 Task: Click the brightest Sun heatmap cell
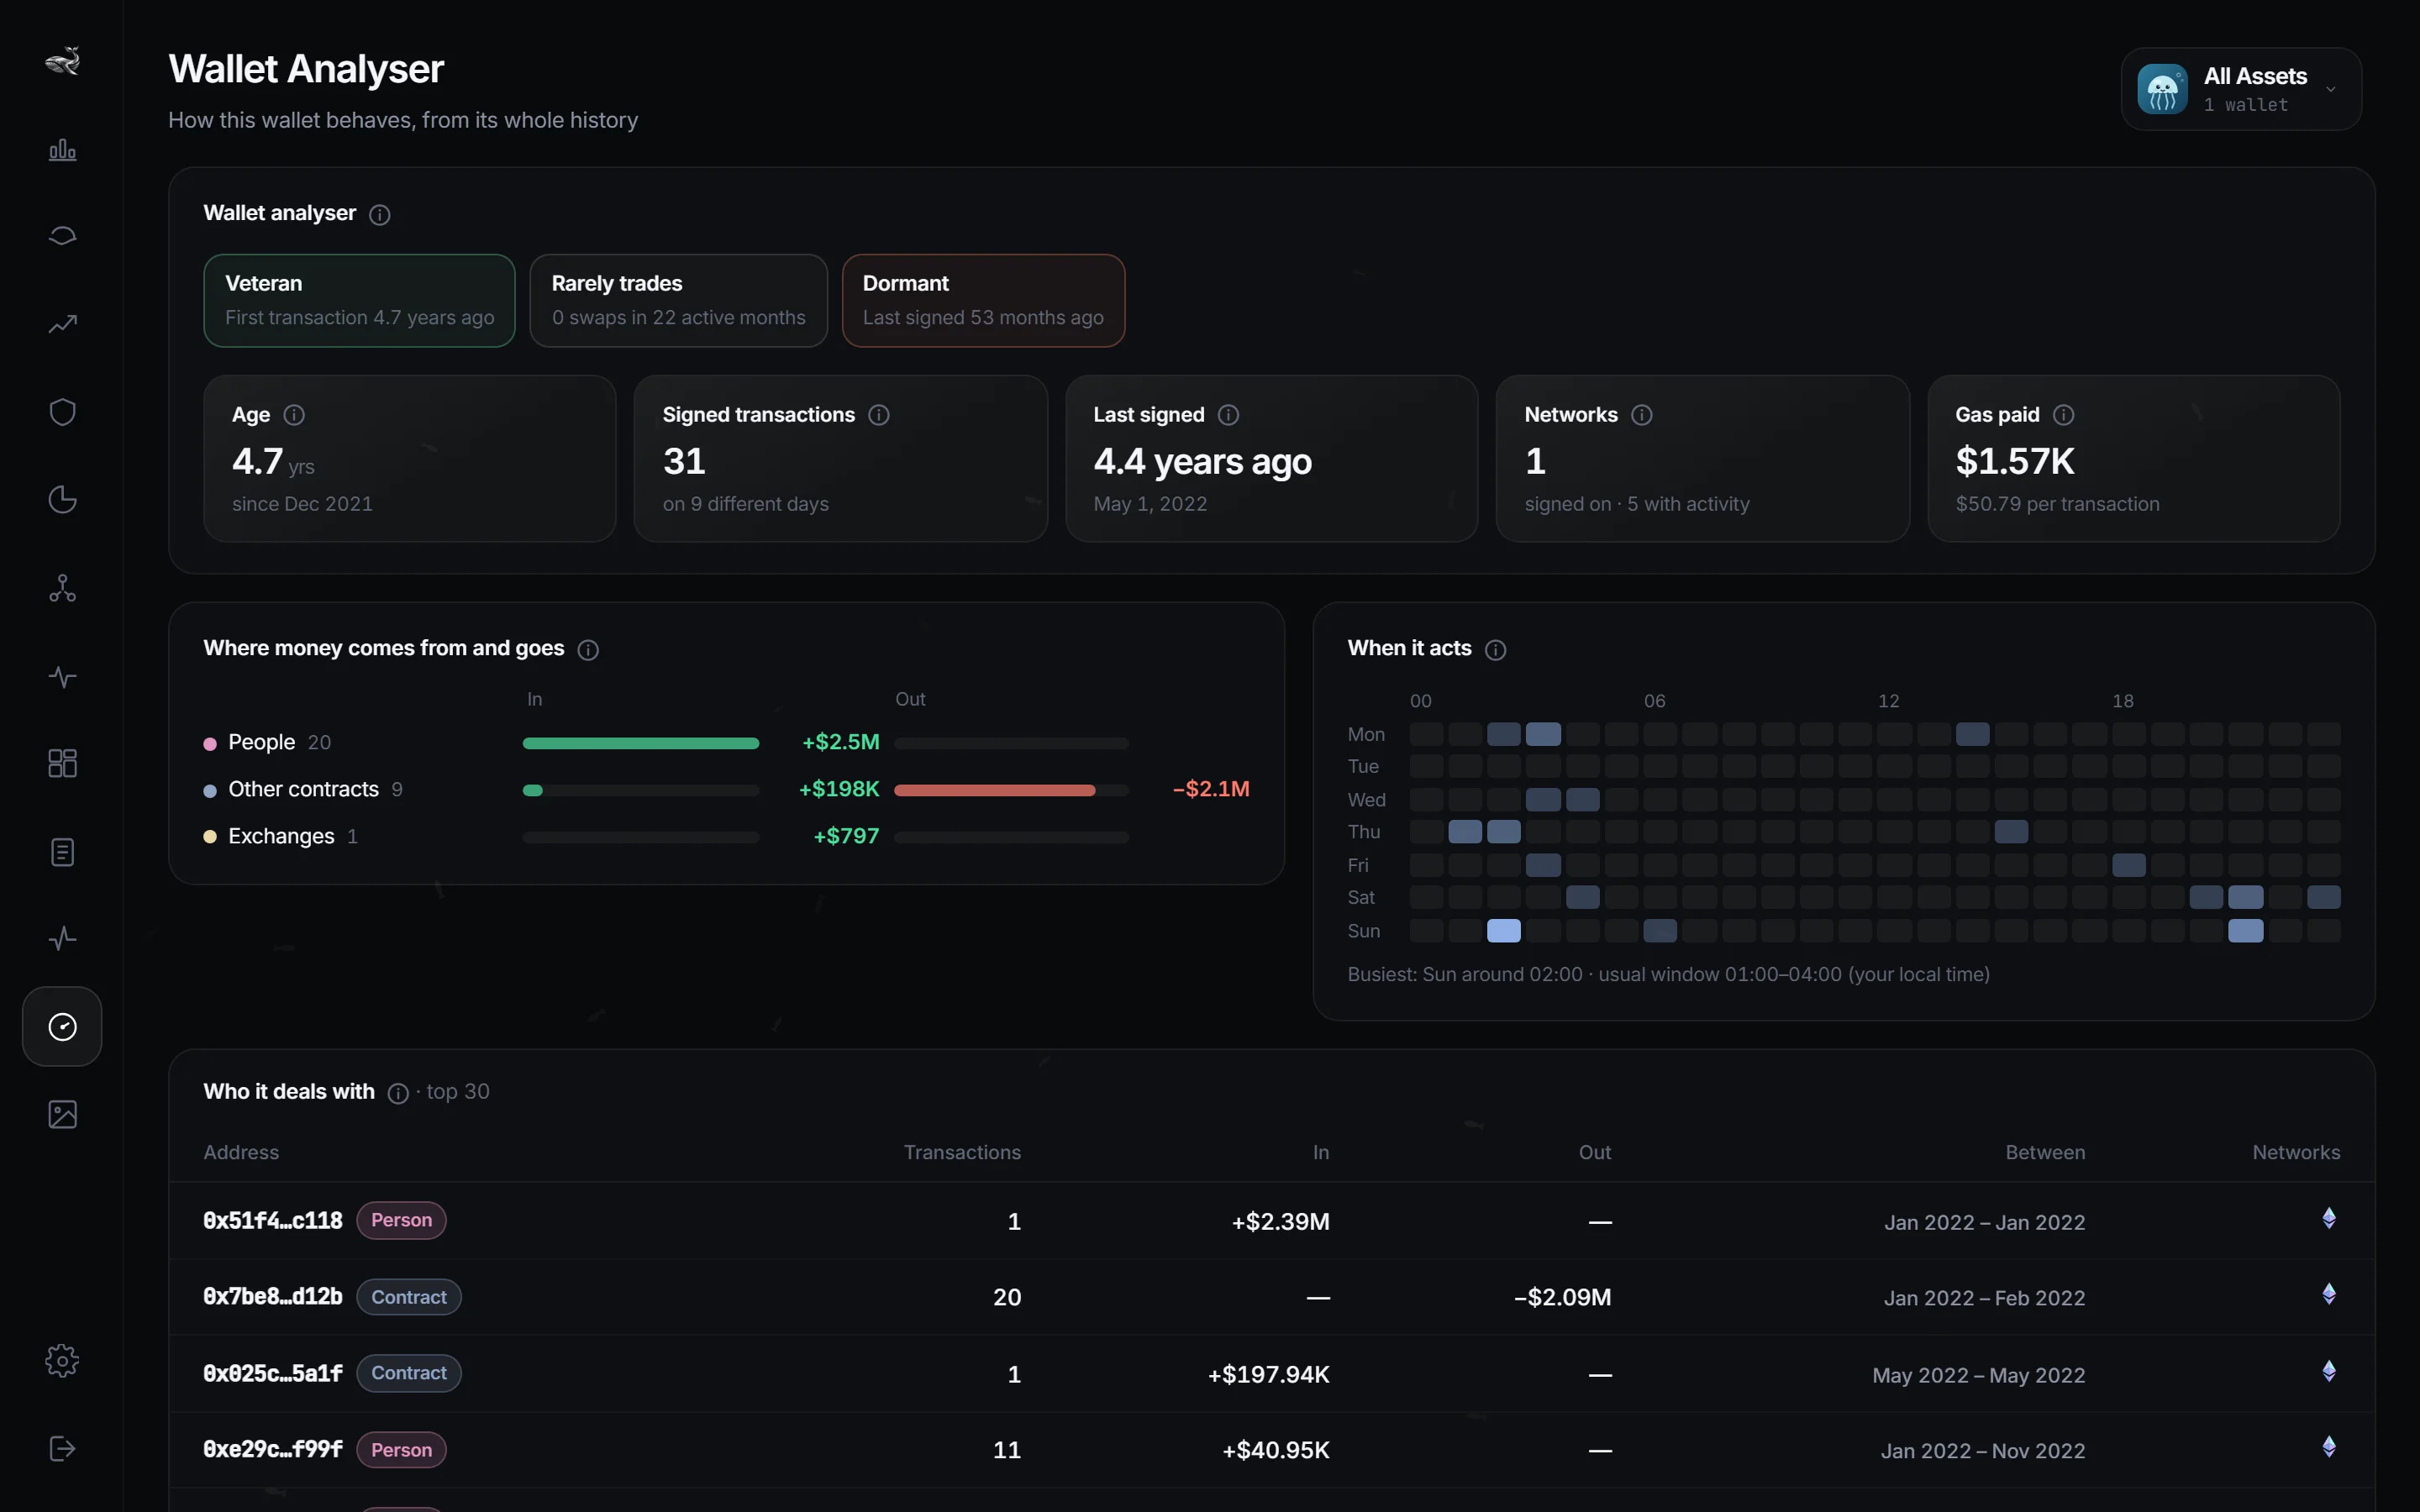(x=1504, y=931)
